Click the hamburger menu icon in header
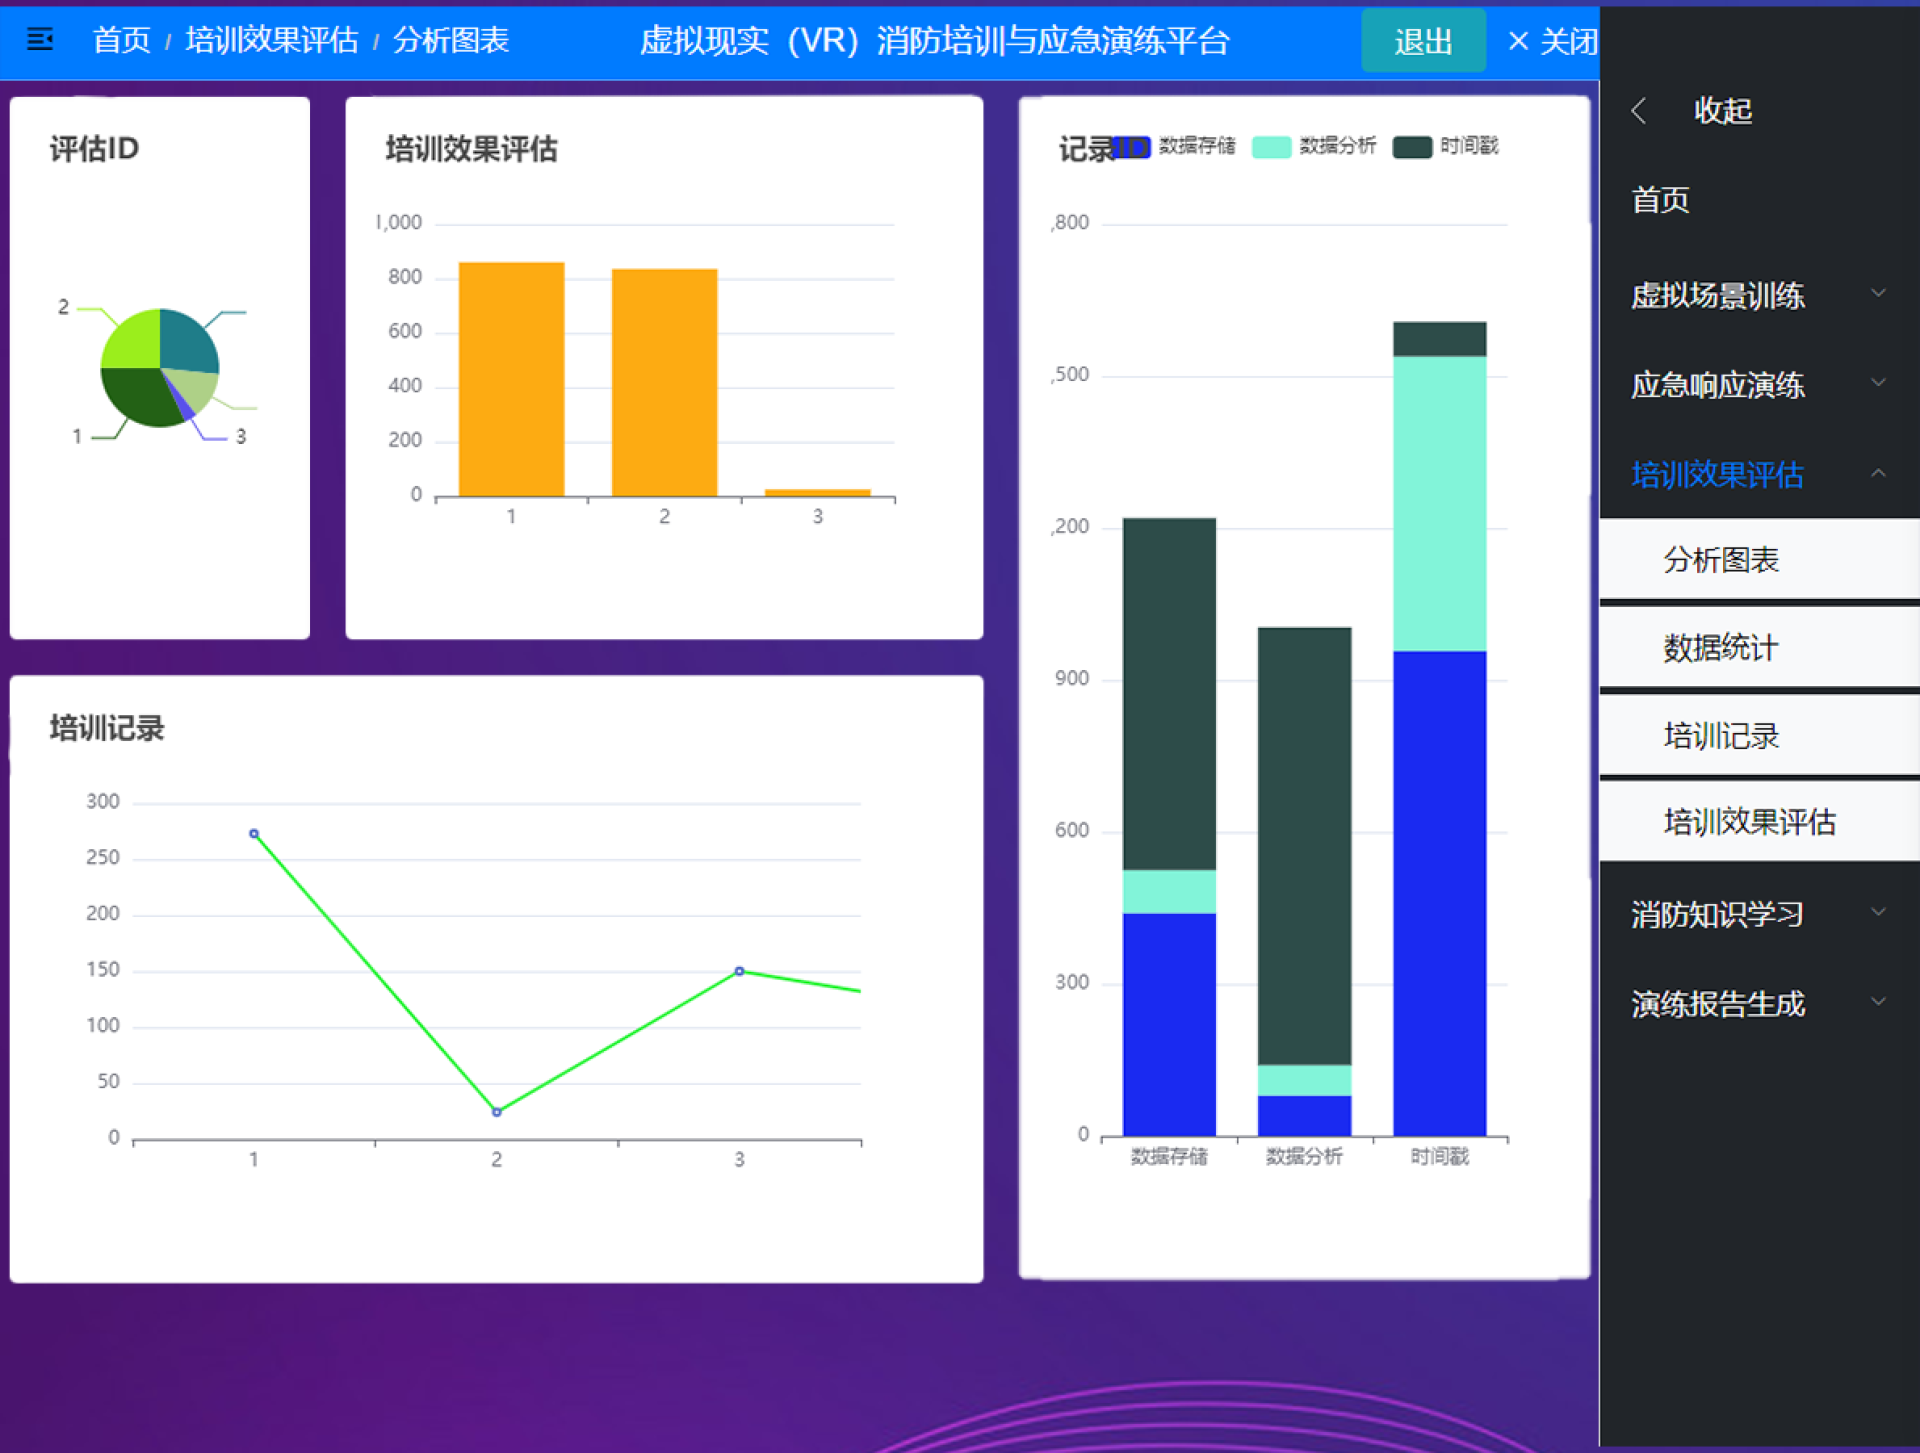The width and height of the screenshot is (1920, 1453). coord(40,39)
